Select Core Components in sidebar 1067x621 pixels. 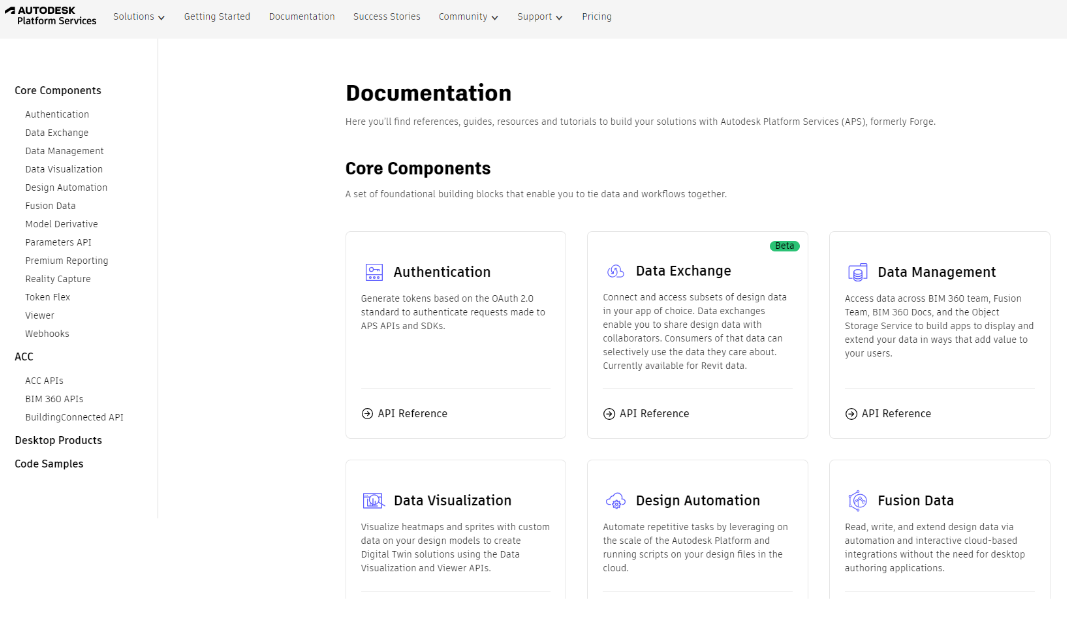(x=58, y=90)
